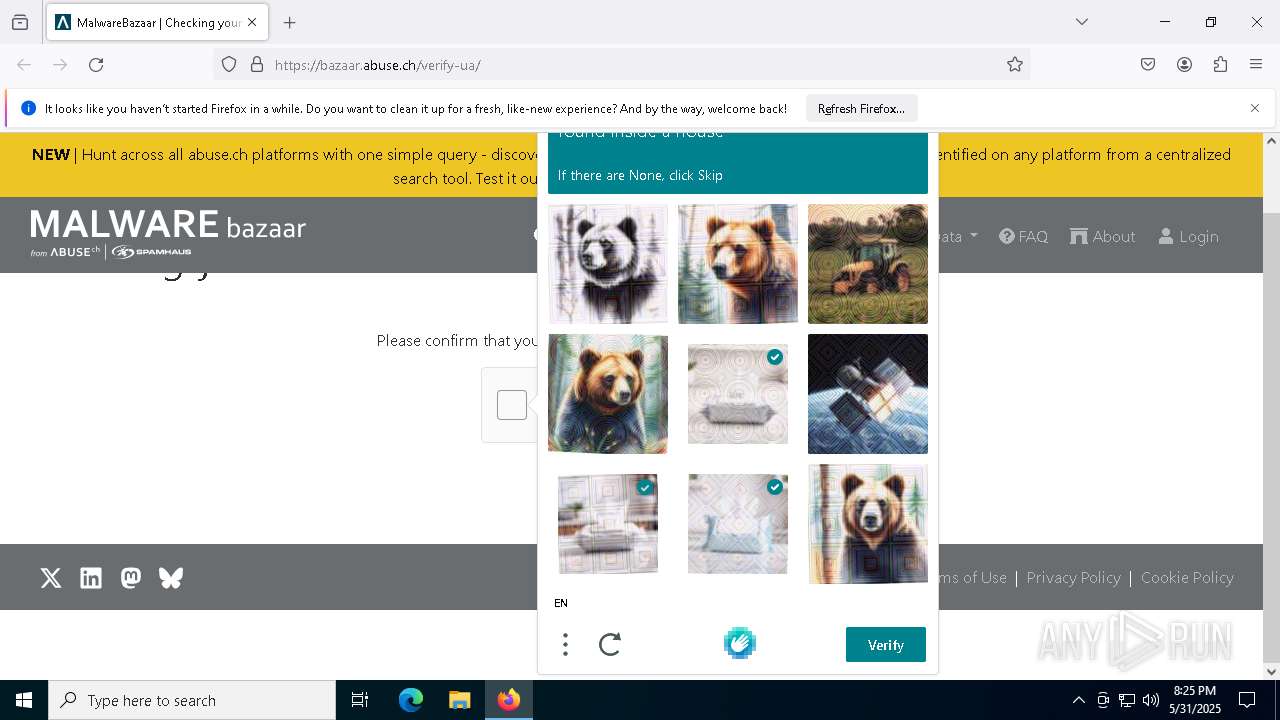Open the Bluesky butterfly social link
This screenshot has width=1280, height=720.
[x=171, y=578]
